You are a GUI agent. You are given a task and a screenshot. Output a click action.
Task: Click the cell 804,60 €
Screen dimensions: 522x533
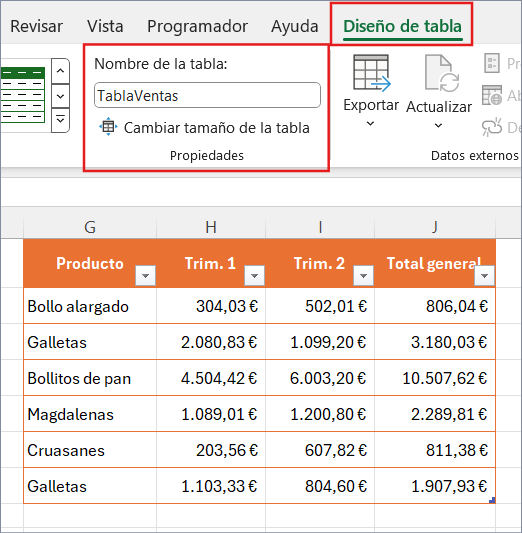tap(320, 486)
